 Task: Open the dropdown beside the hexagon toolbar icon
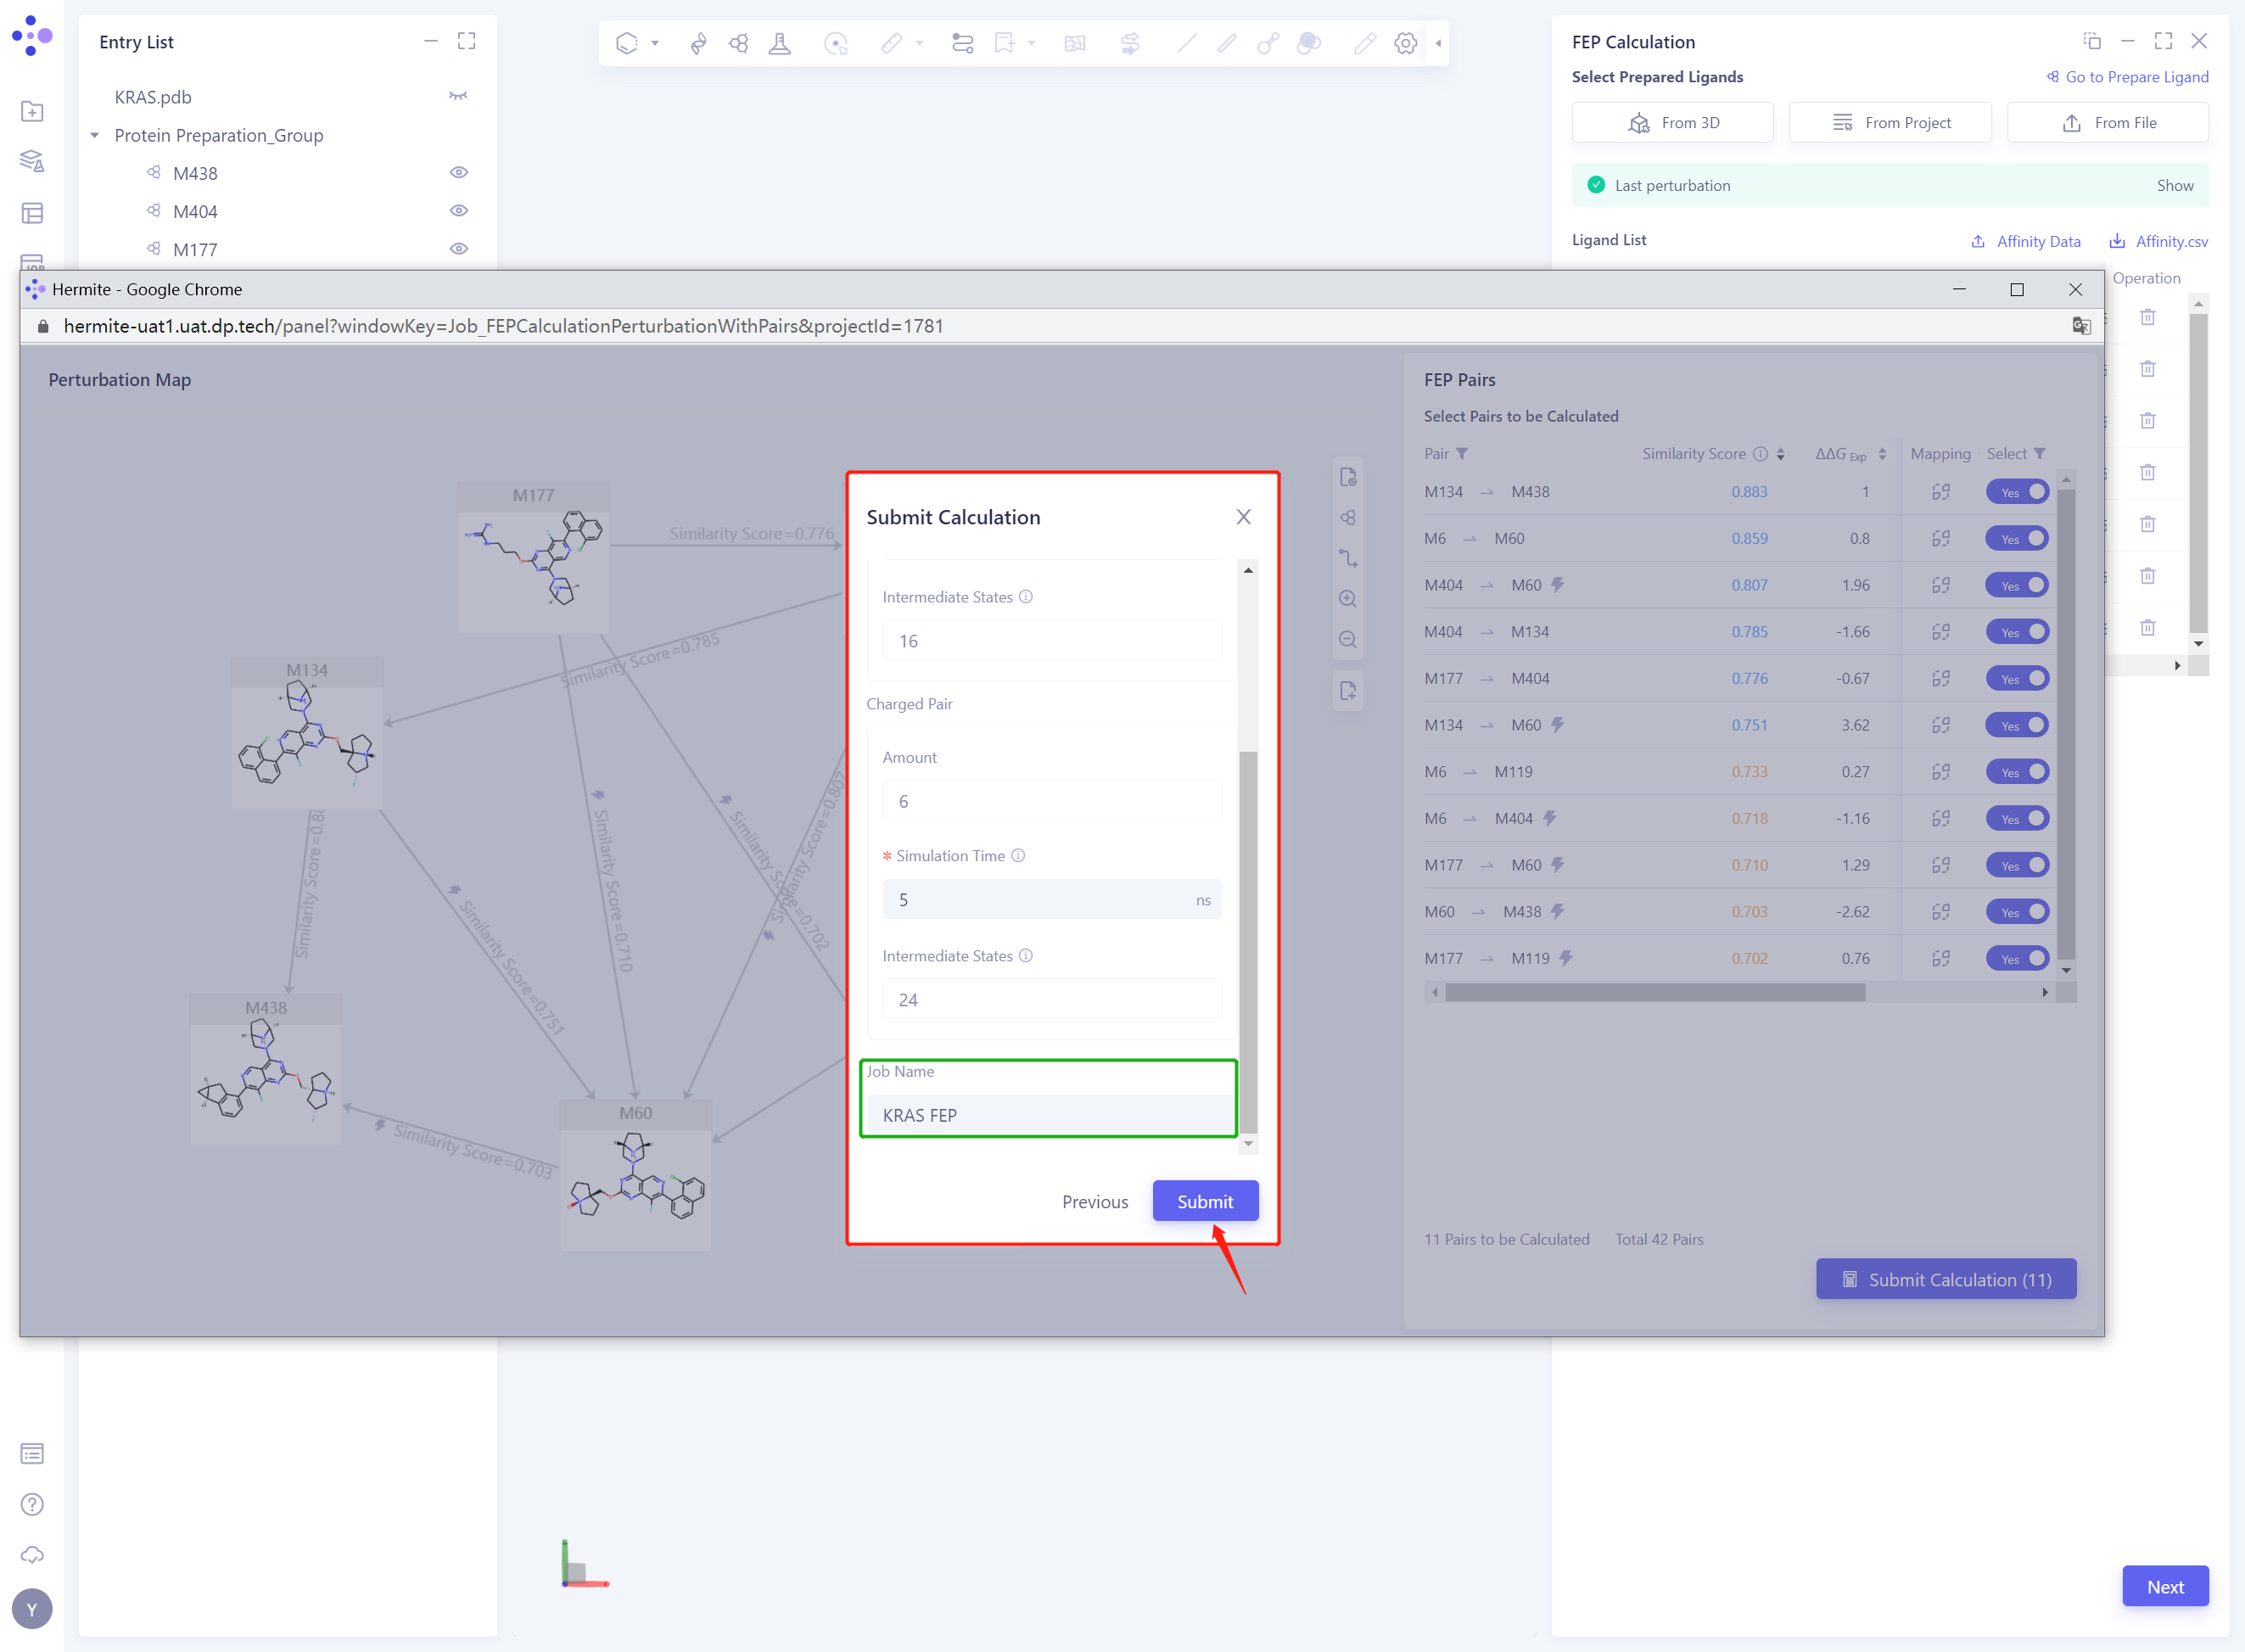654,43
